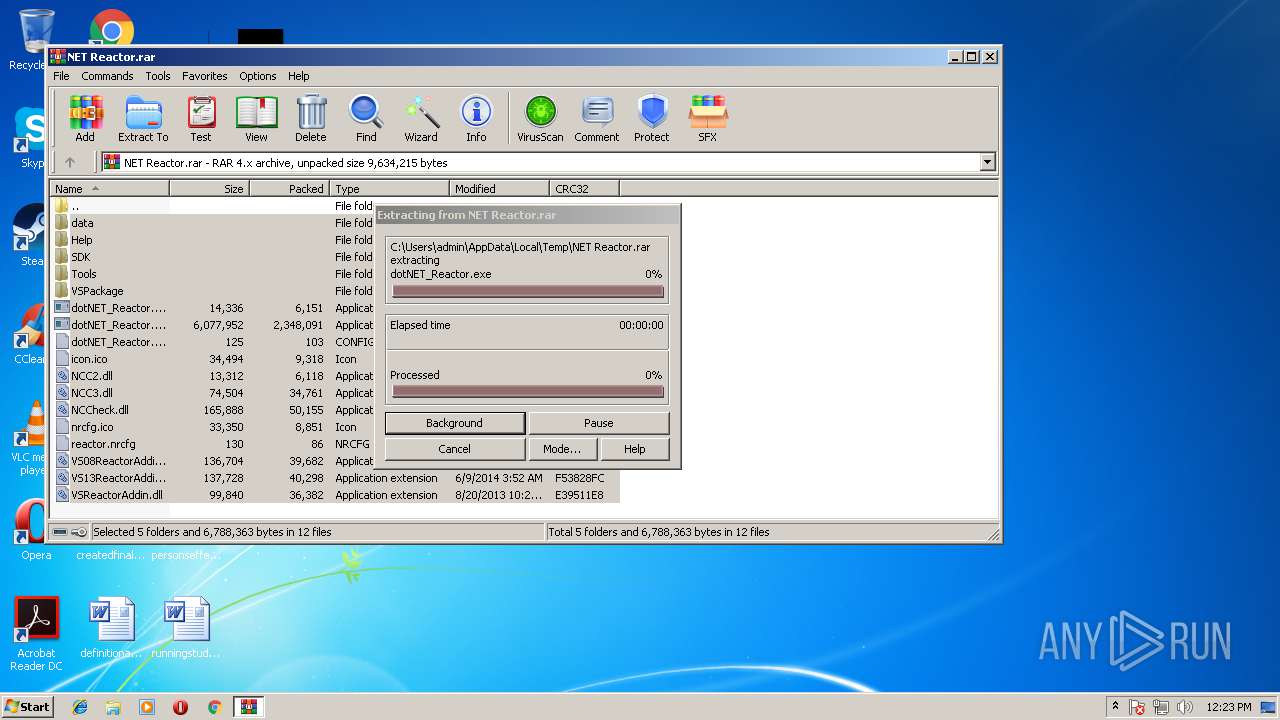Image resolution: width=1280 pixels, height=720 pixels.
Task: Click the dotNET_Reactor.exe file progress bar
Action: click(528, 291)
